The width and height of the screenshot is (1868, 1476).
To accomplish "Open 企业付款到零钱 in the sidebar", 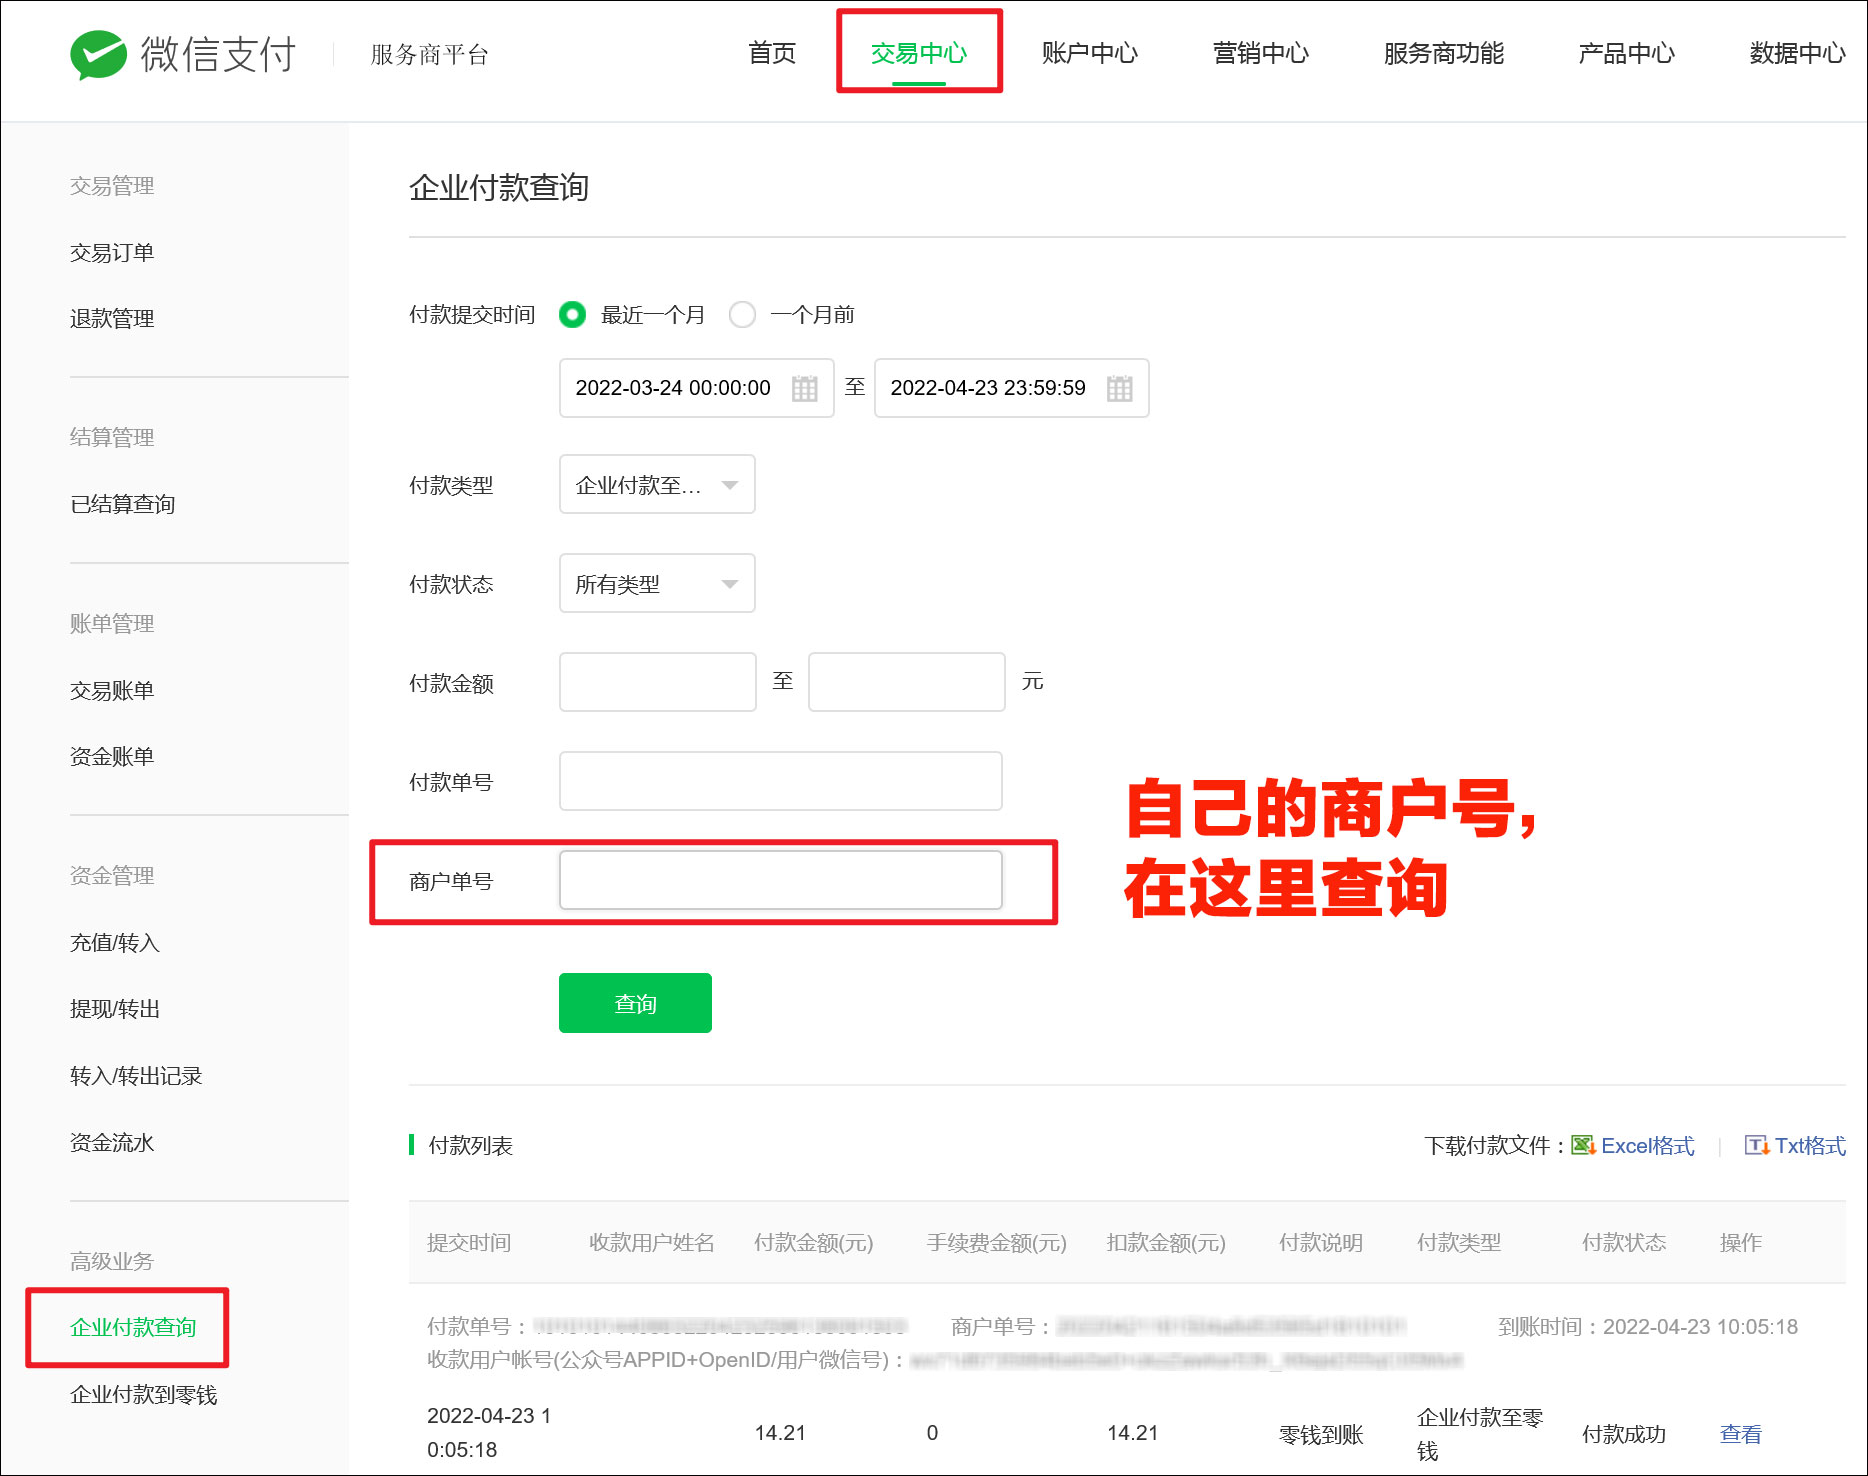I will click(x=144, y=1394).
